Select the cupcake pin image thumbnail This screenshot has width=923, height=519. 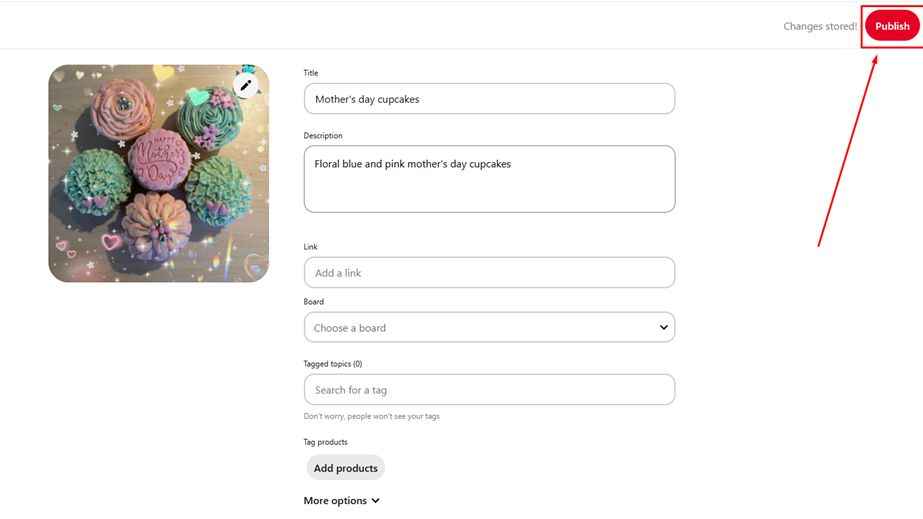tap(158, 174)
